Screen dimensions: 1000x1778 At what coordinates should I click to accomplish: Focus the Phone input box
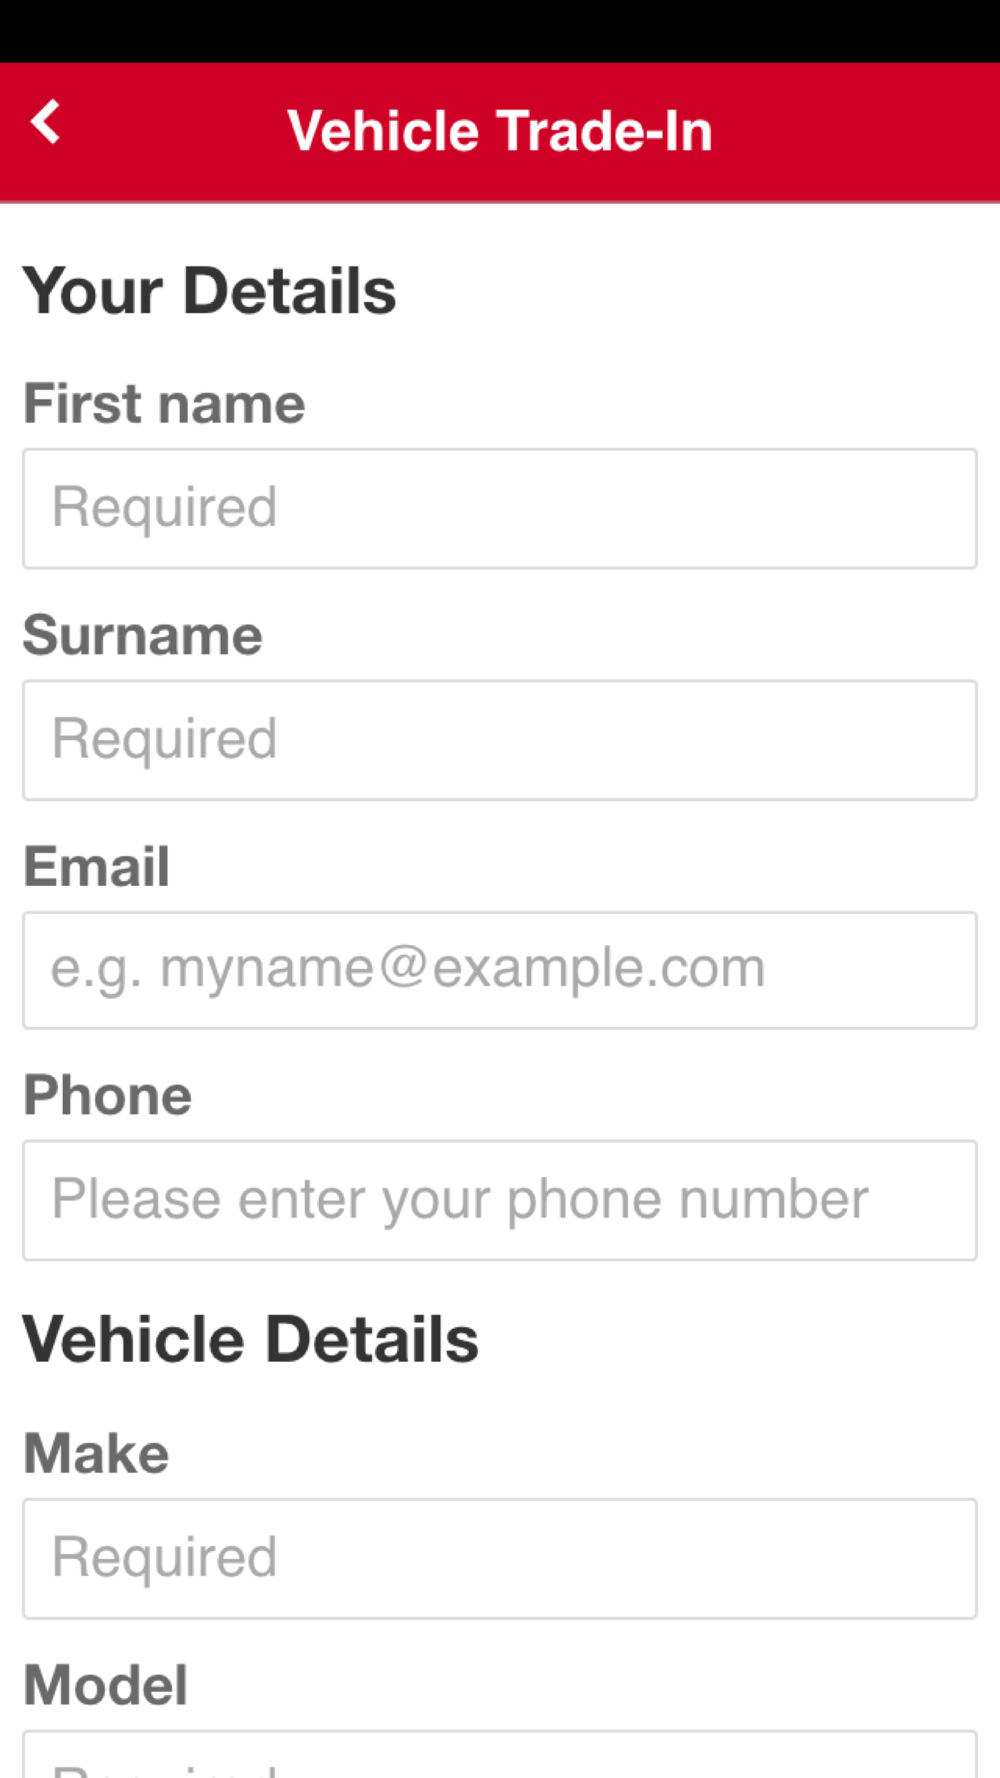click(500, 1200)
